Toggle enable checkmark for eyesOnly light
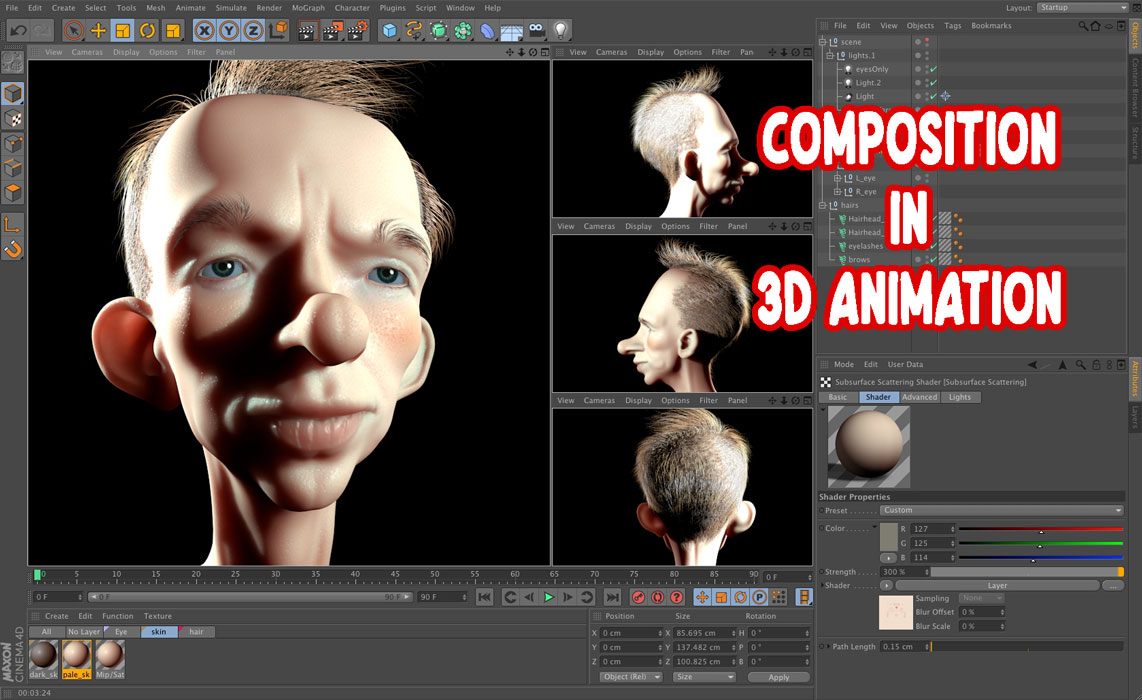 tap(933, 69)
